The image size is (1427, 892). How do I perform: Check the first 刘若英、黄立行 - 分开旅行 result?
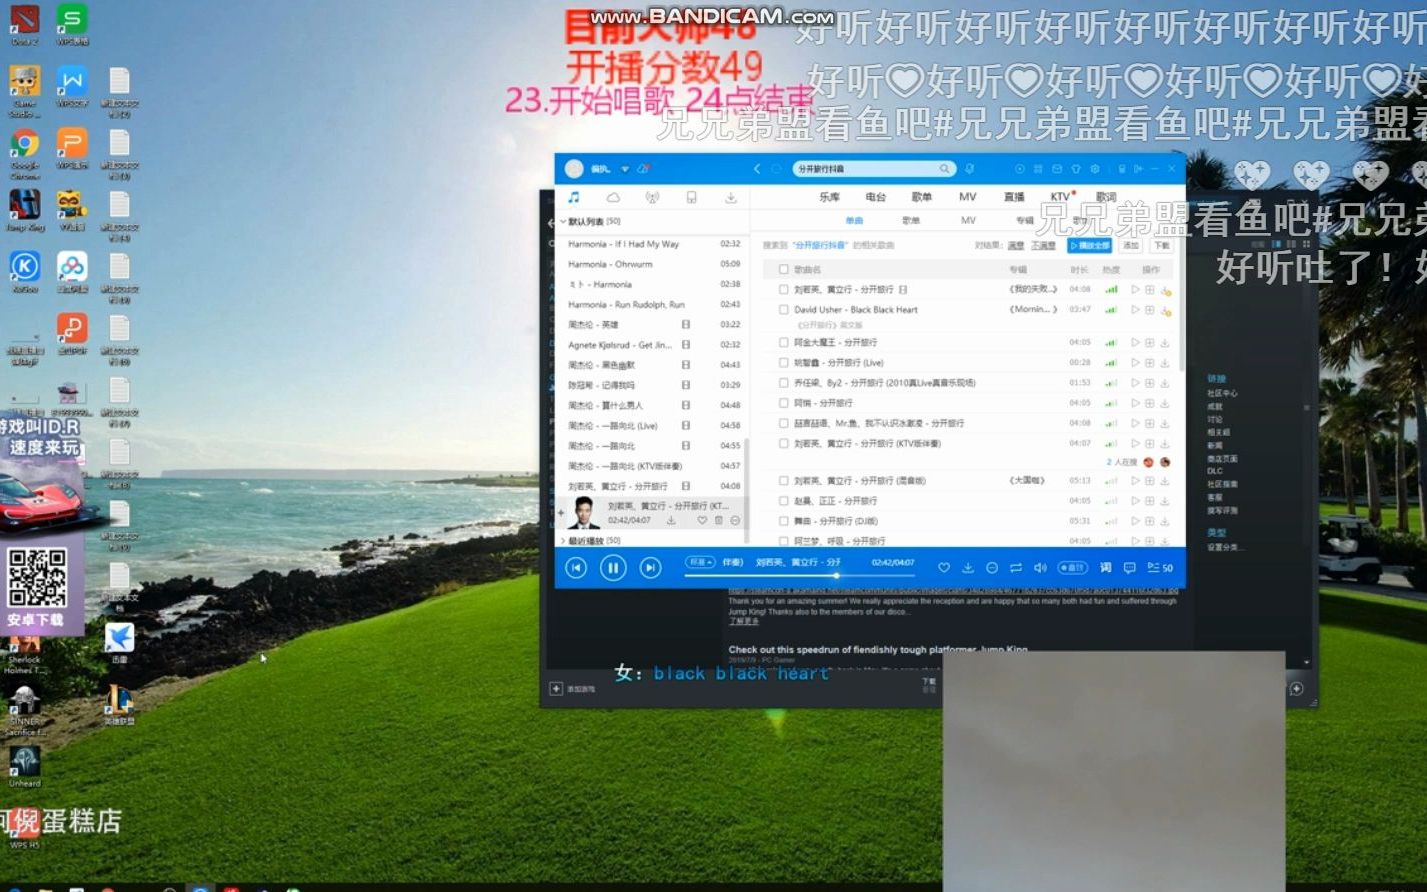(783, 289)
